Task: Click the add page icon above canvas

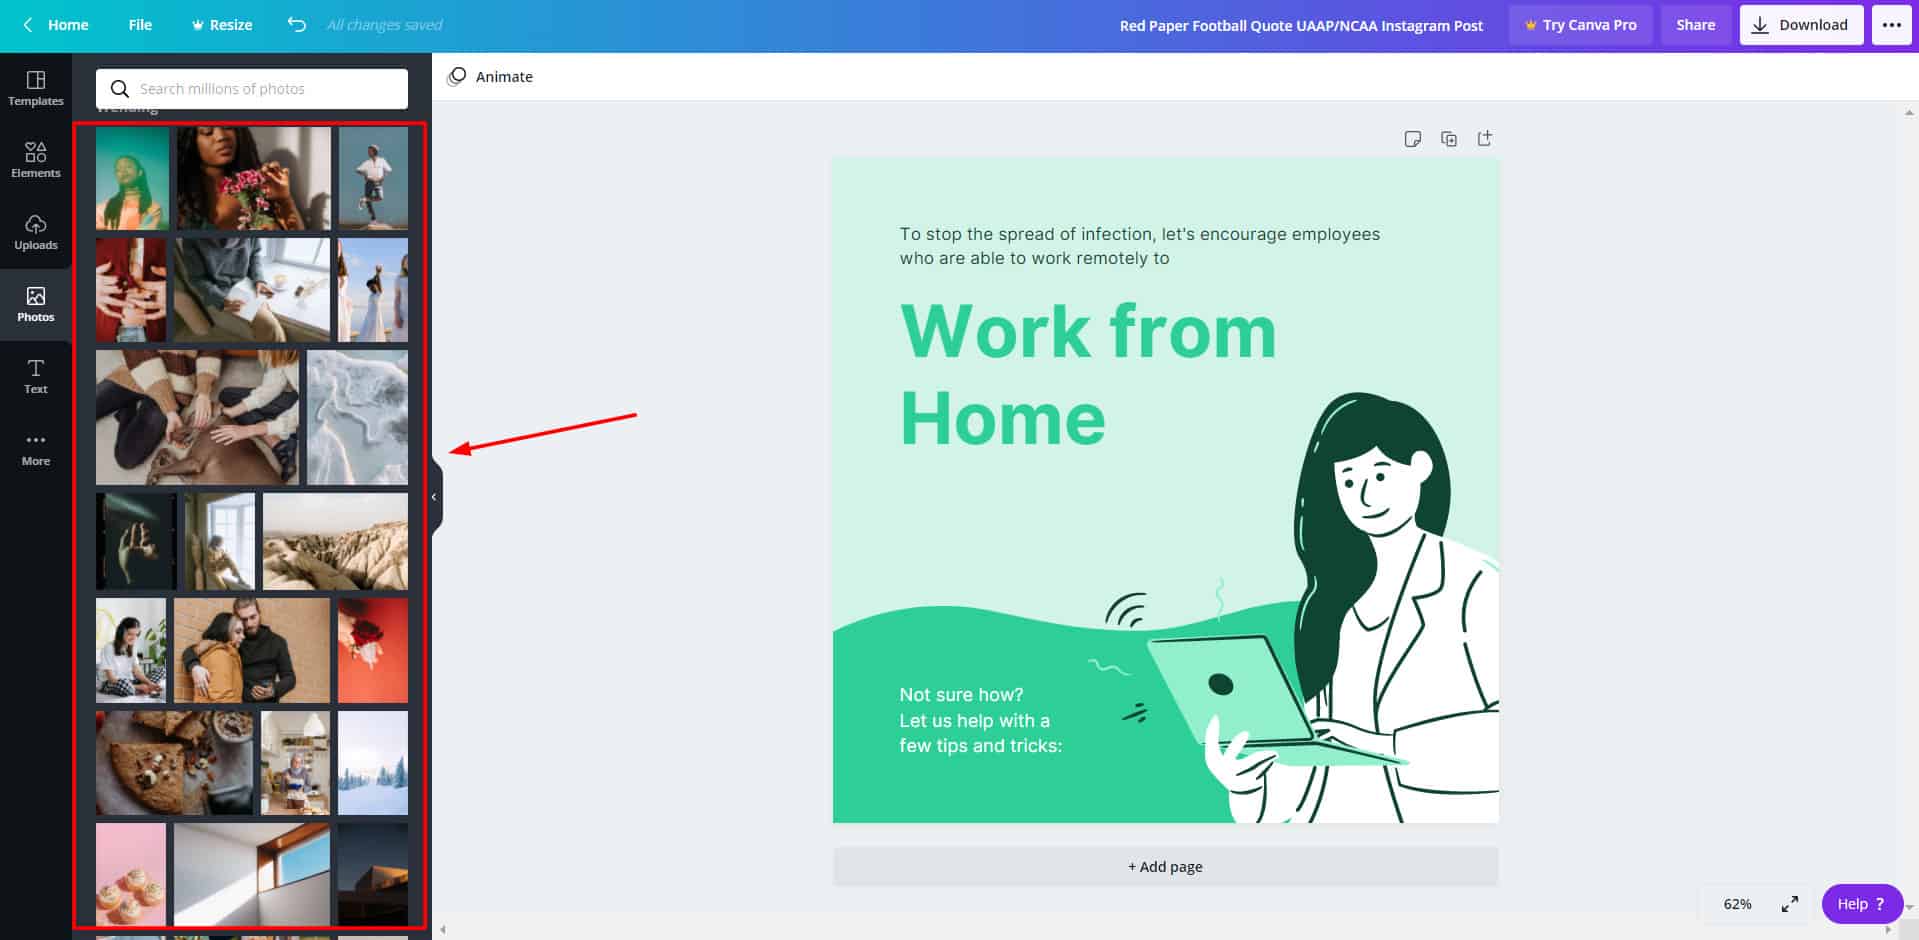Action: (x=1485, y=139)
